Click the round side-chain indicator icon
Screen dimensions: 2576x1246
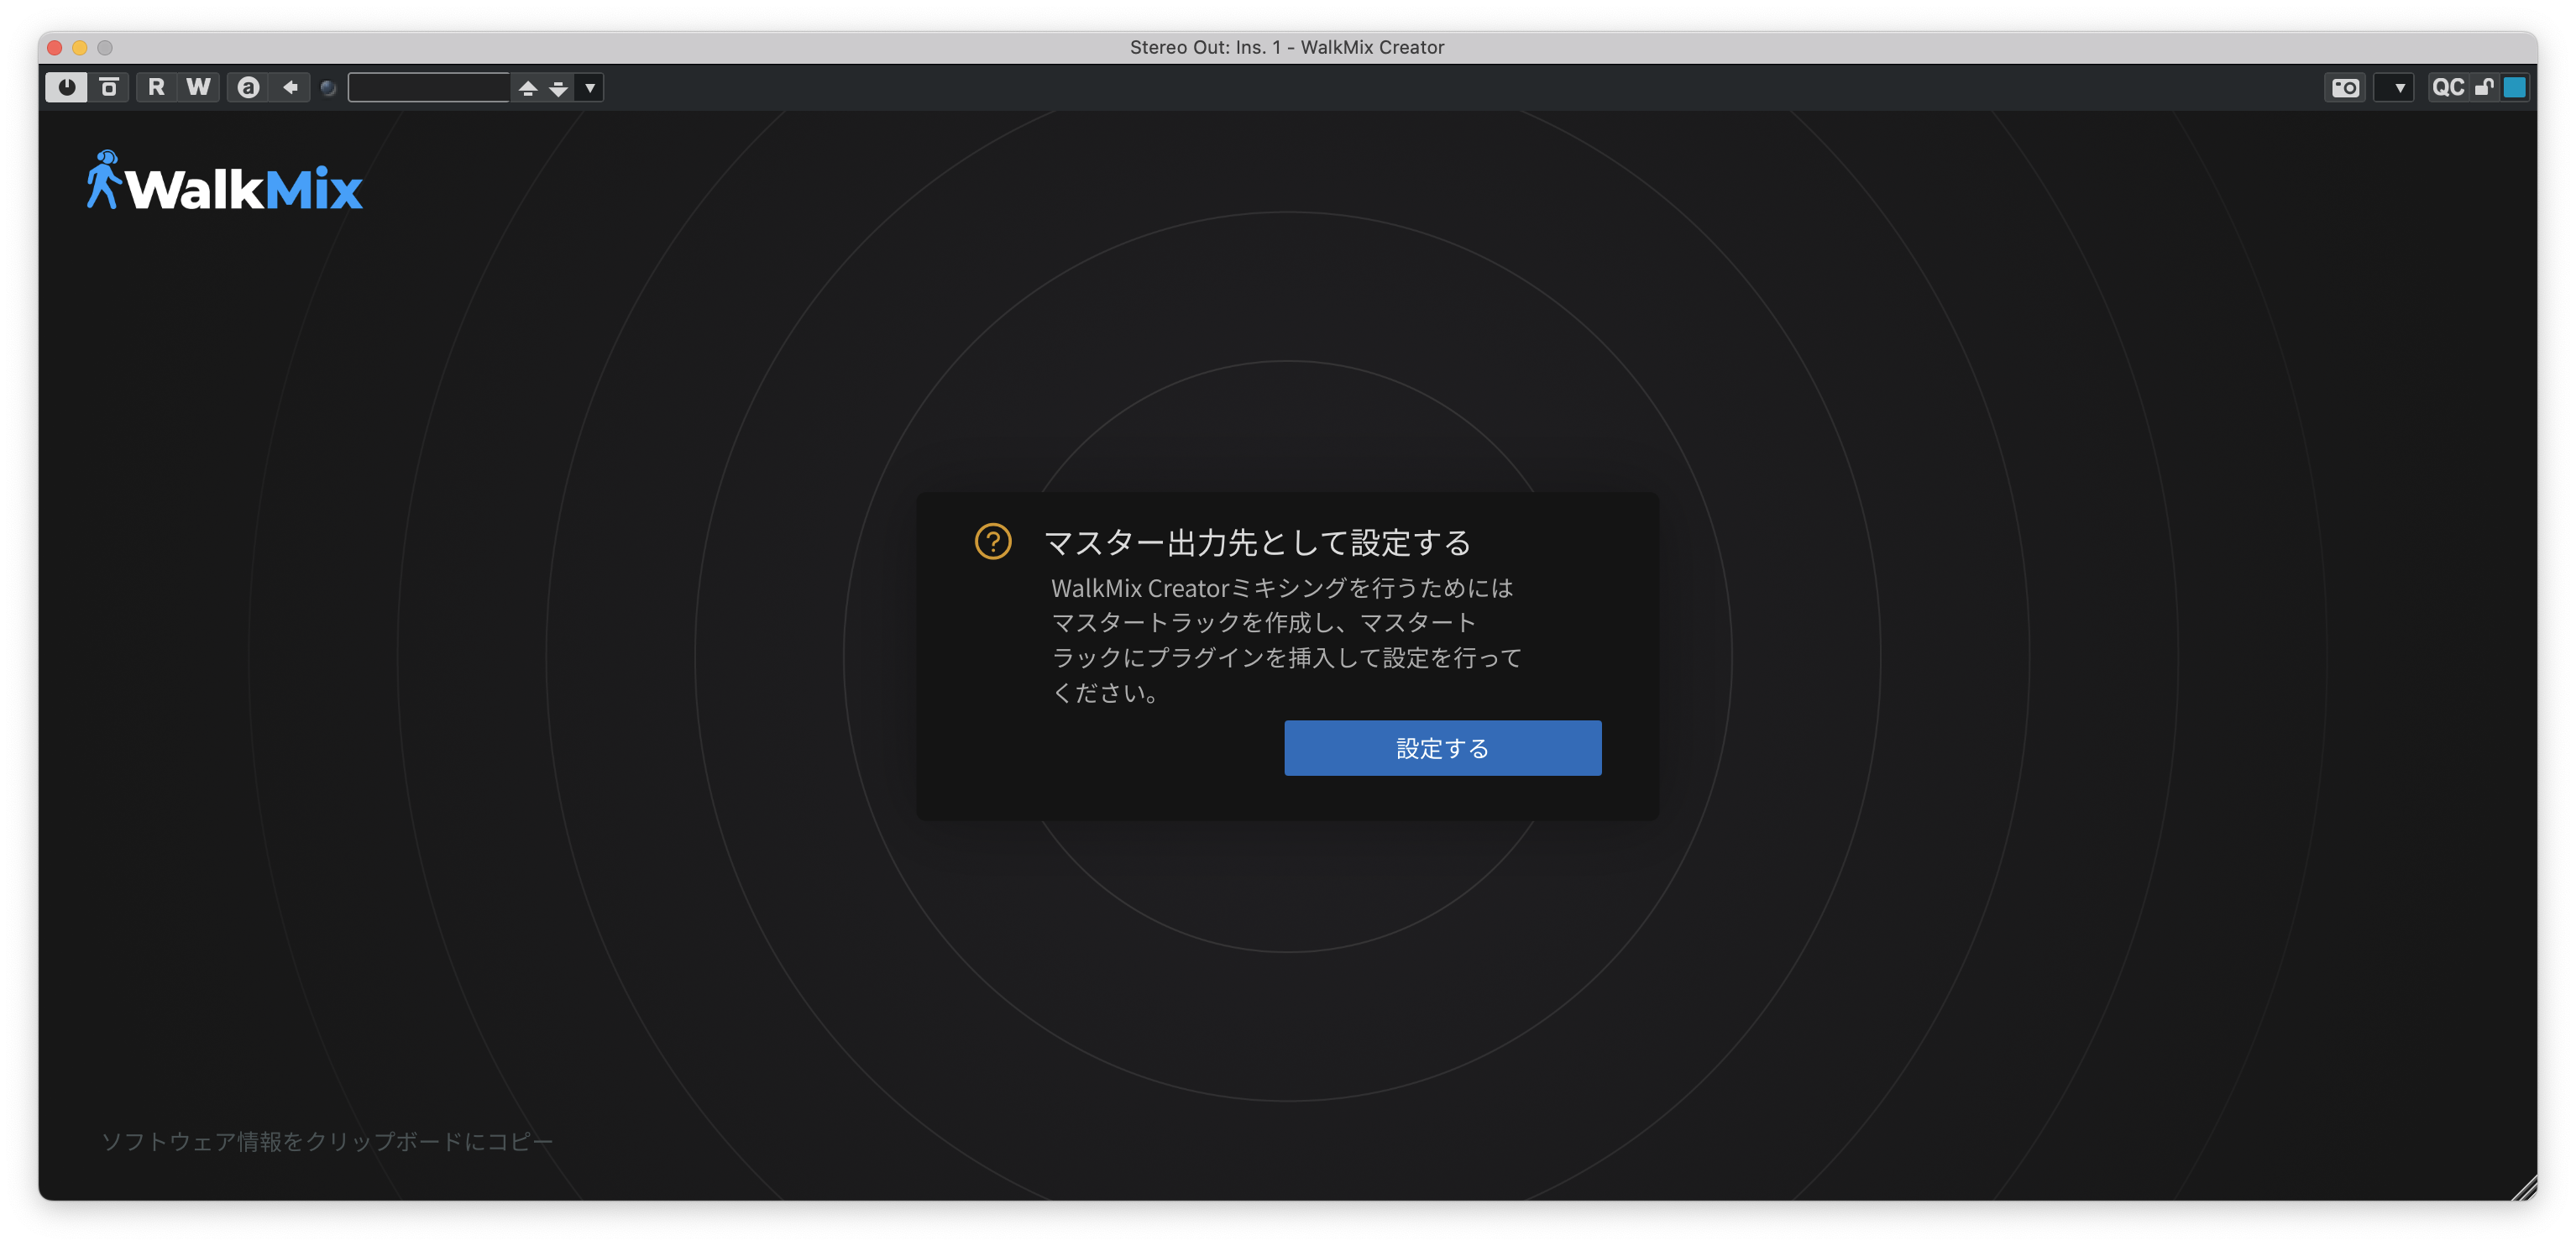328,88
